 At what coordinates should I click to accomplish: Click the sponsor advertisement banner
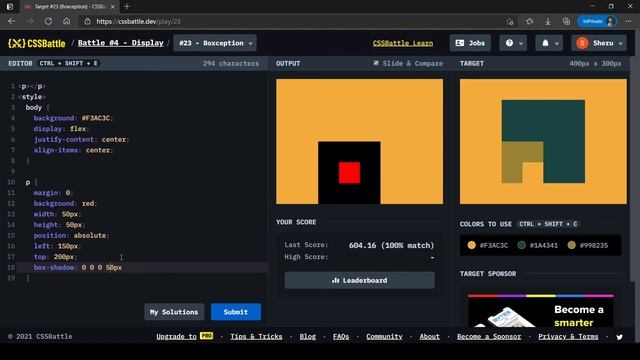point(541,310)
